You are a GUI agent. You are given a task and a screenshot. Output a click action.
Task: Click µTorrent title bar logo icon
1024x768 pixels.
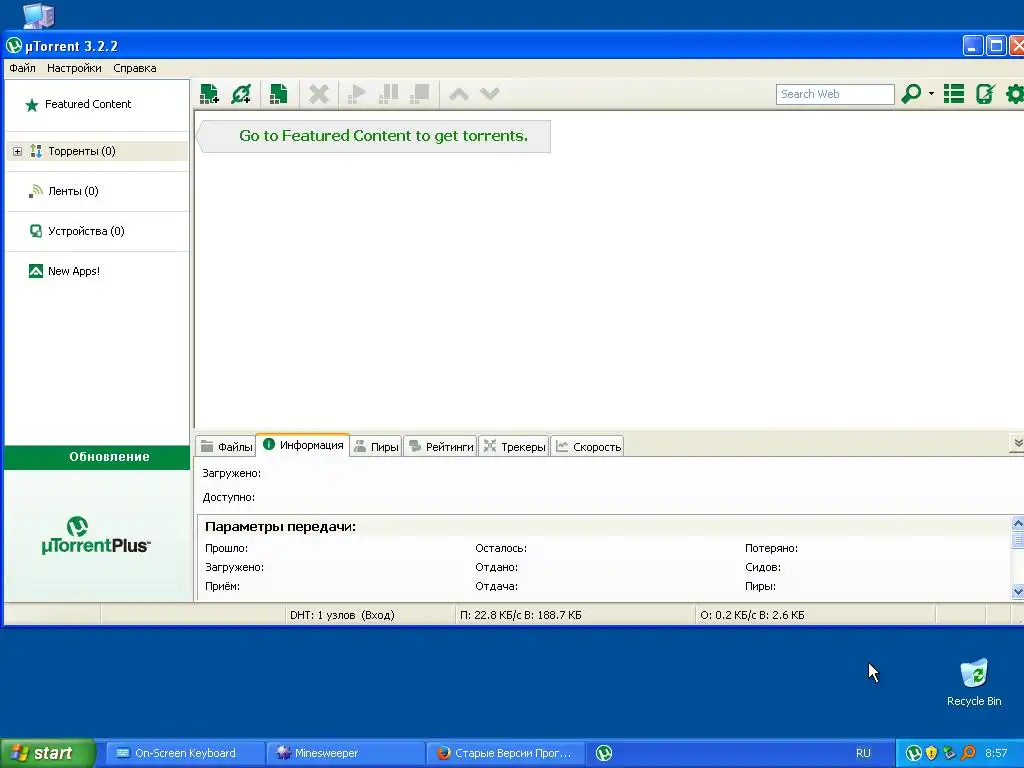[x=14, y=46]
